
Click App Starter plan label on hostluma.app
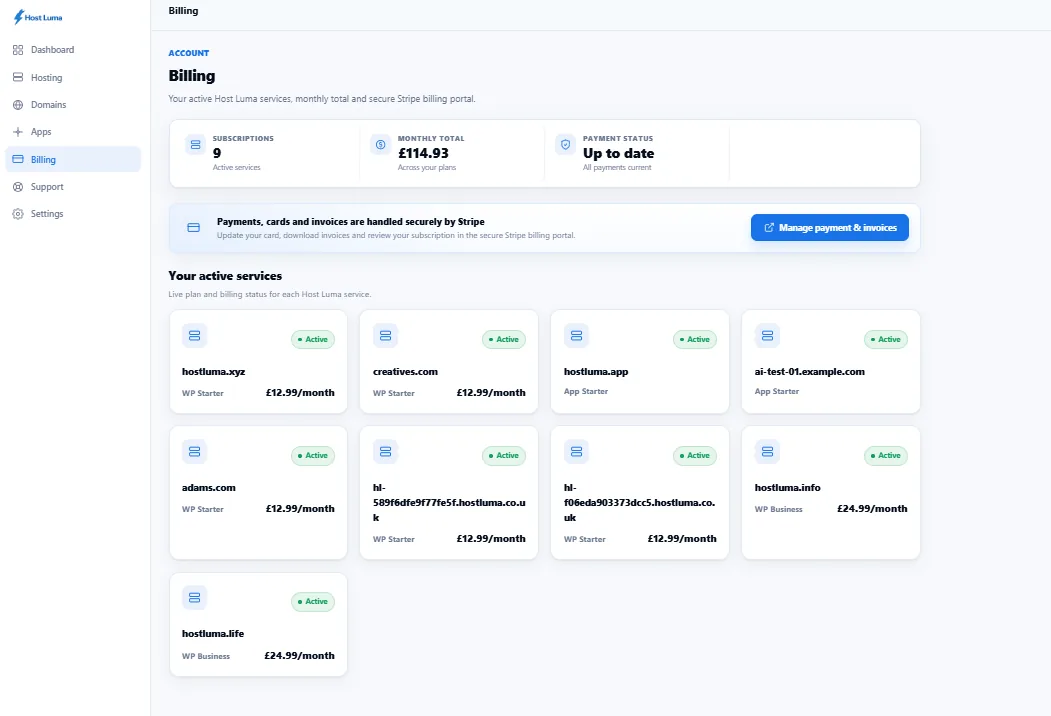[586, 392]
